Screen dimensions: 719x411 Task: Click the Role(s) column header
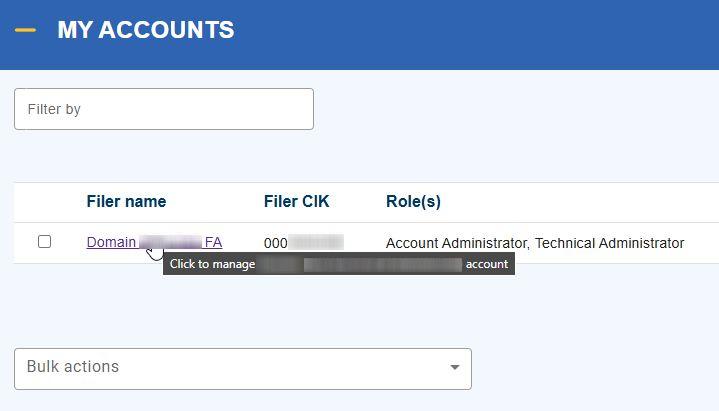413,201
